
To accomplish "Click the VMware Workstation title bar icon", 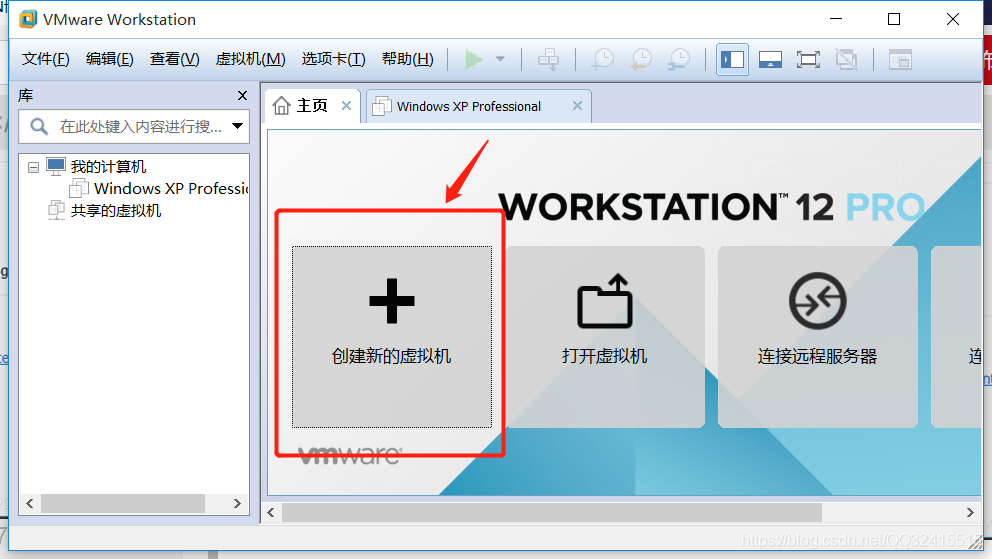I will (28, 20).
